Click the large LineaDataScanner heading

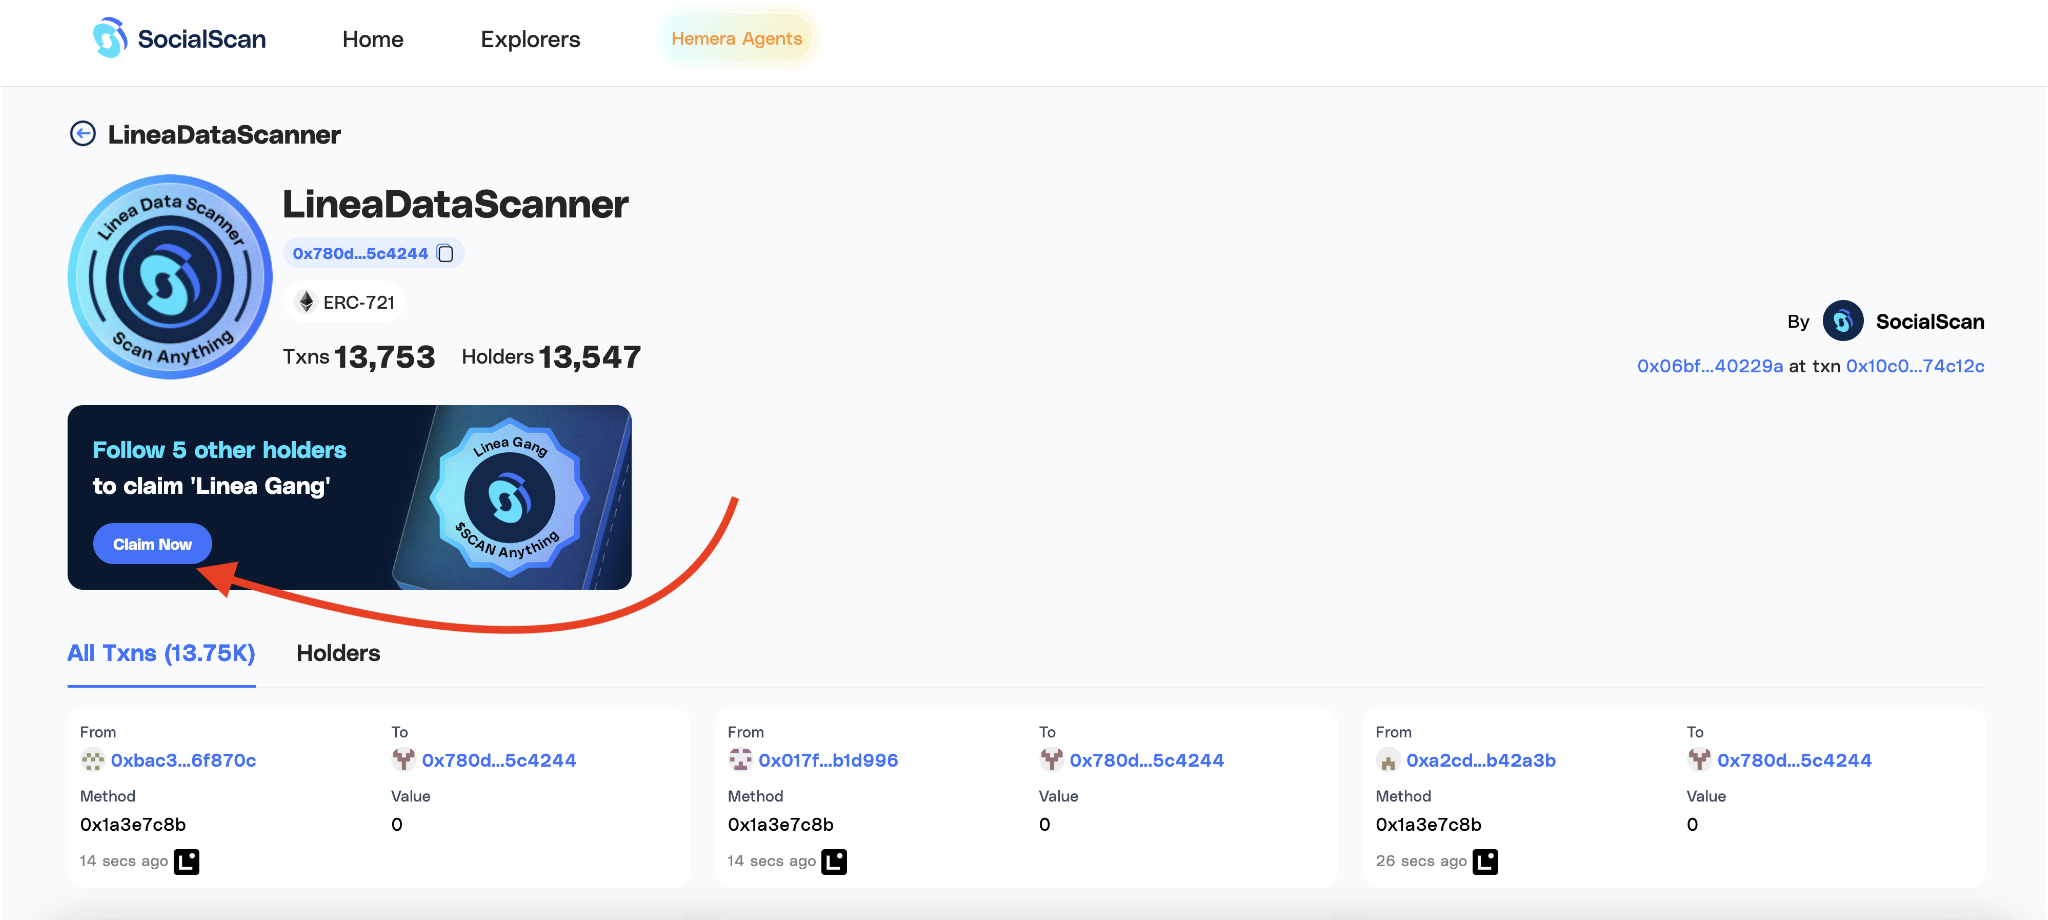point(455,204)
